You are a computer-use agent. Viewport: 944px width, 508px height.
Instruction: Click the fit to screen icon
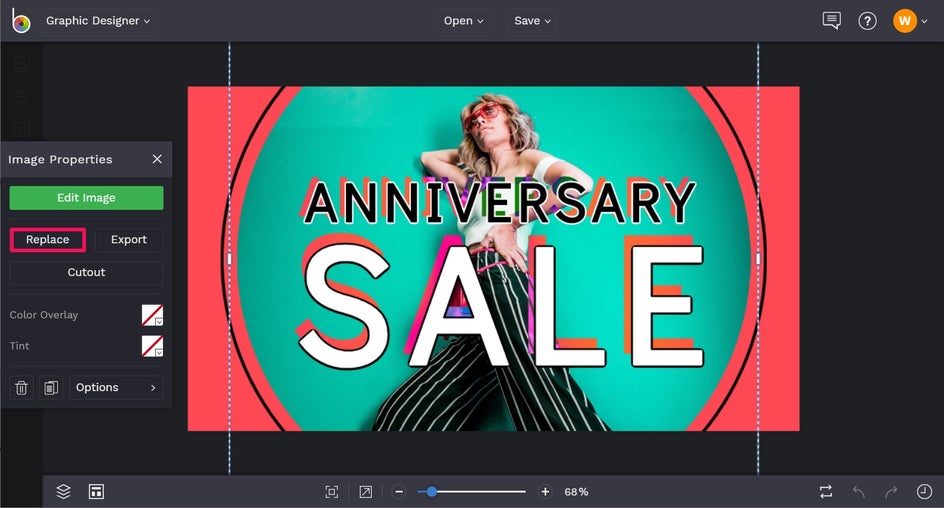pos(332,492)
